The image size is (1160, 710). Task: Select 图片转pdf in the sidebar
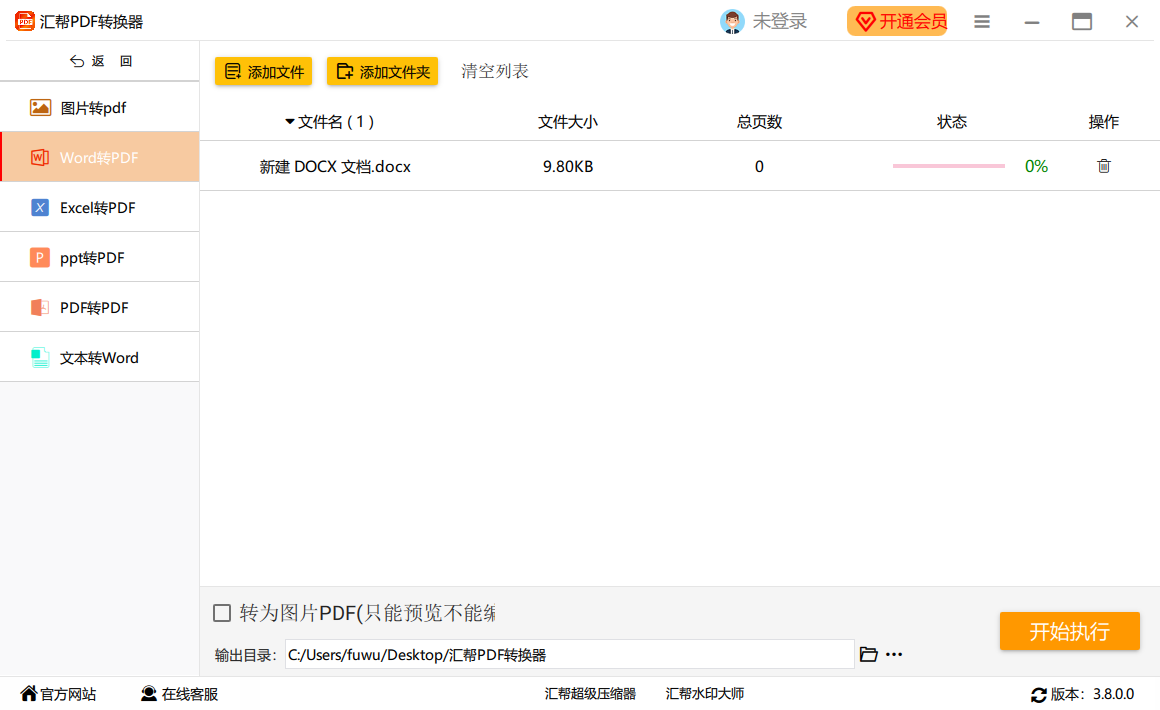pyautogui.click(x=100, y=108)
